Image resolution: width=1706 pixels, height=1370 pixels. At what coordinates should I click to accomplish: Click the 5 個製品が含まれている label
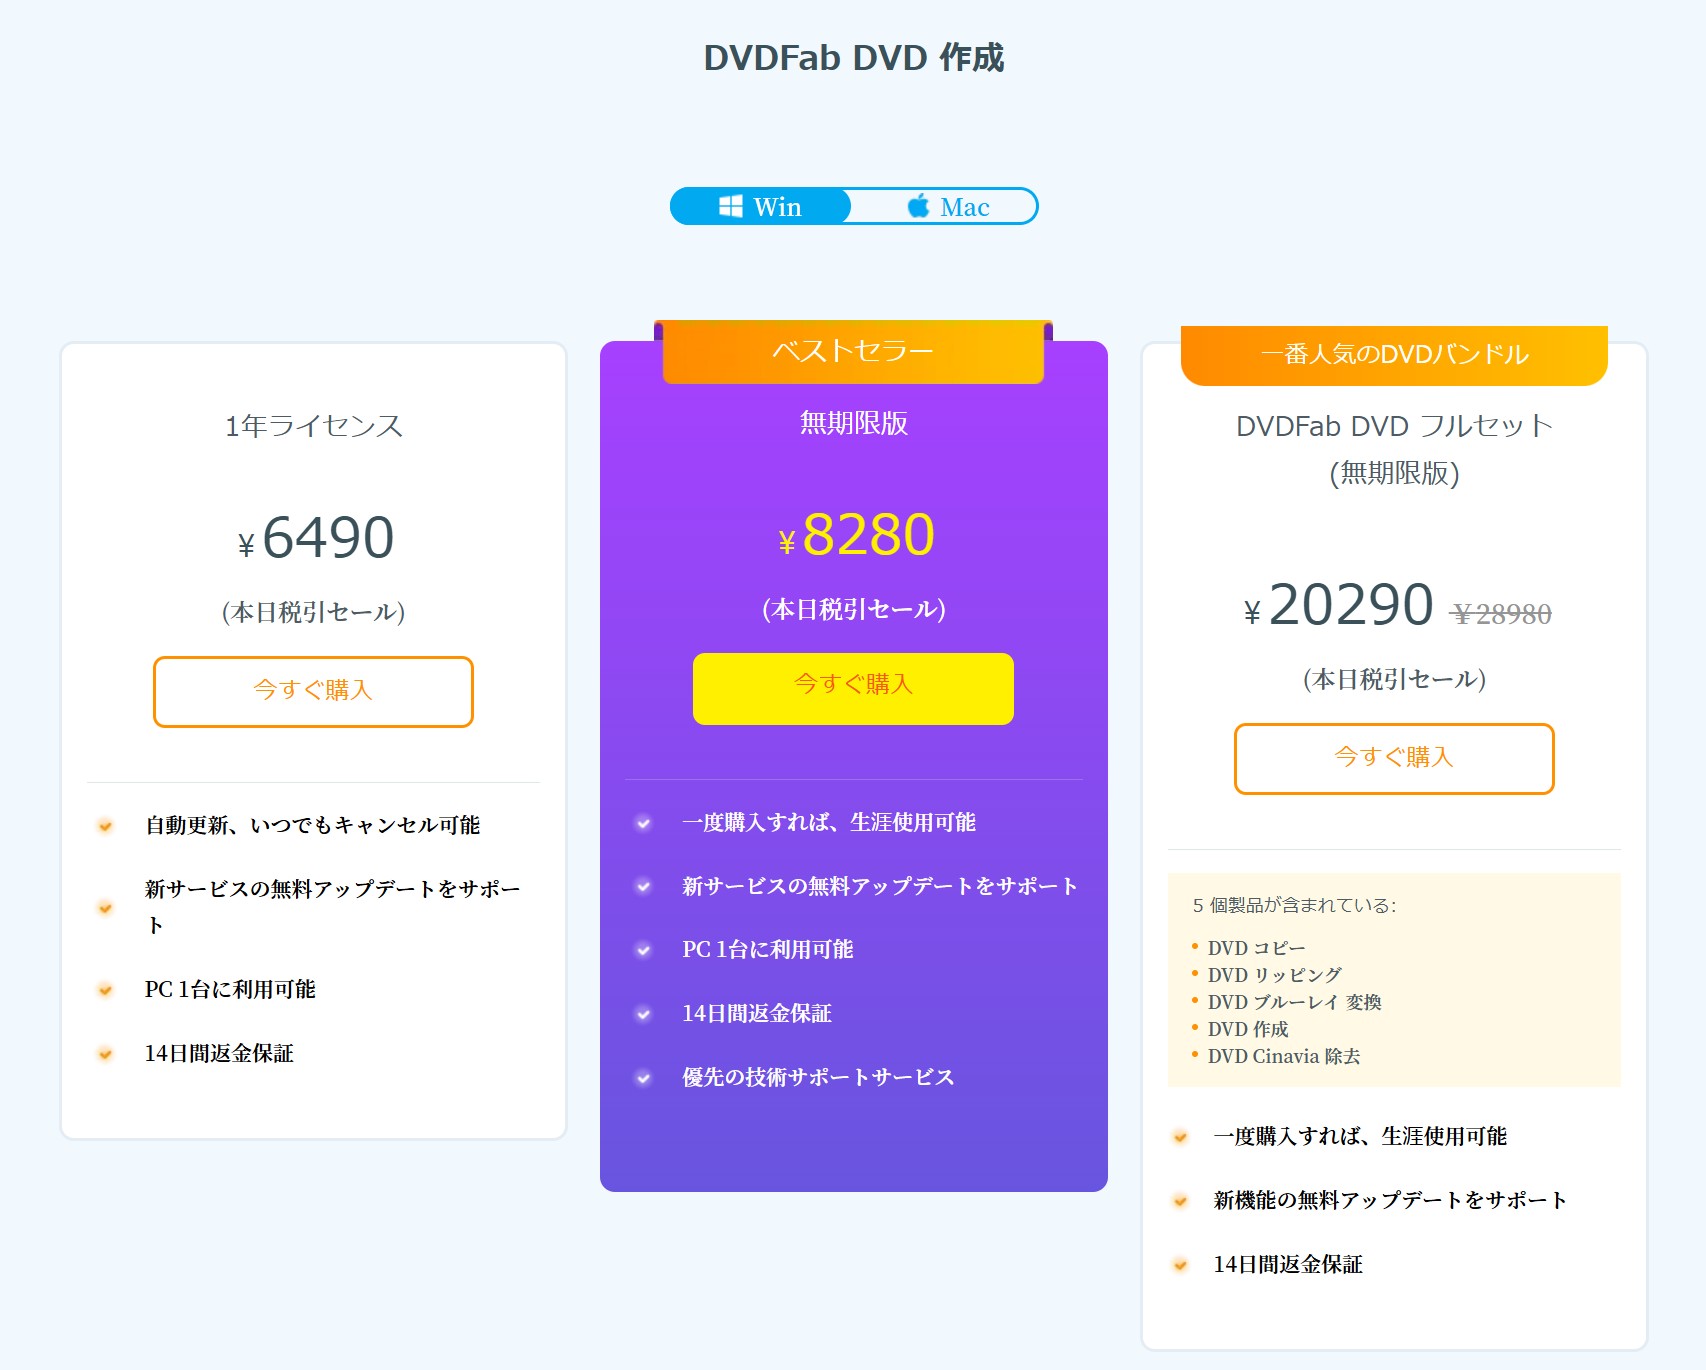(x=1294, y=905)
